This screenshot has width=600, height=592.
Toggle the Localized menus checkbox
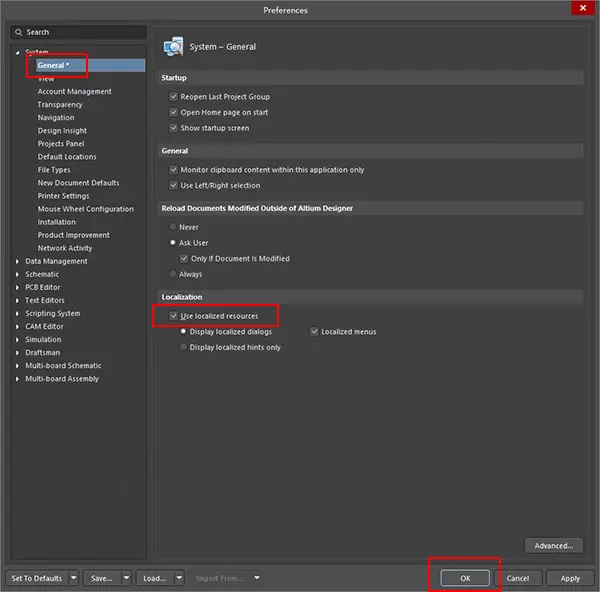[314, 331]
